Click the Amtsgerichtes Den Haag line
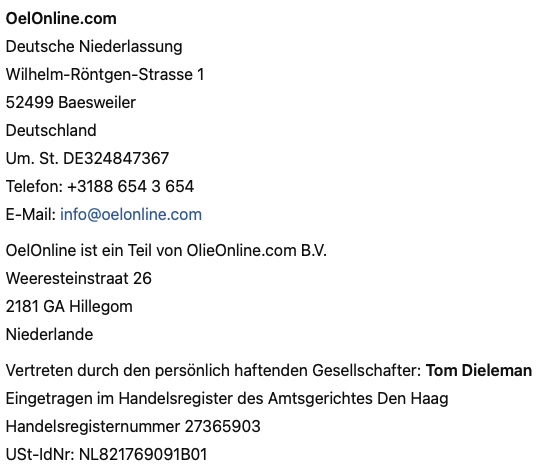This screenshot has width=559, height=471. (x=227, y=399)
